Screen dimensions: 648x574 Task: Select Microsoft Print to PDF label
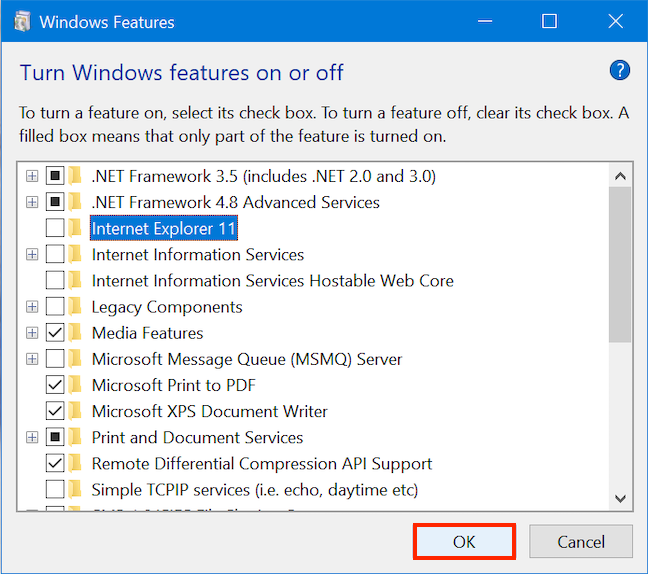tap(174, 385)
